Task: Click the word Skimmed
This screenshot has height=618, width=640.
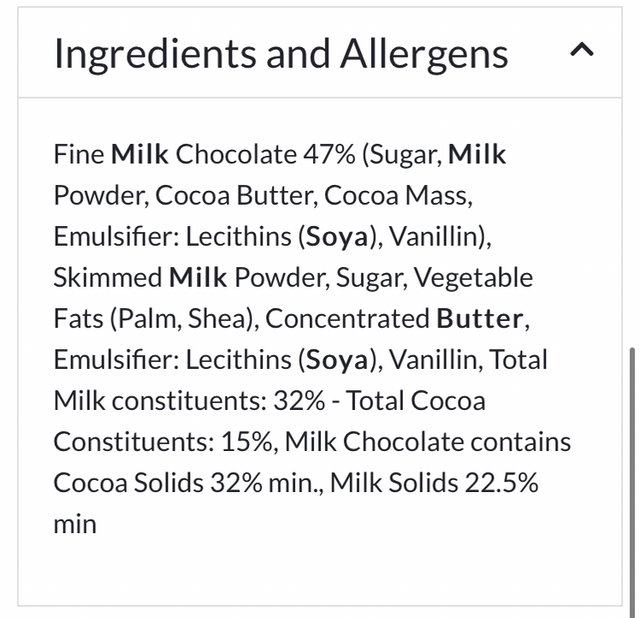Action: point(107,278)
